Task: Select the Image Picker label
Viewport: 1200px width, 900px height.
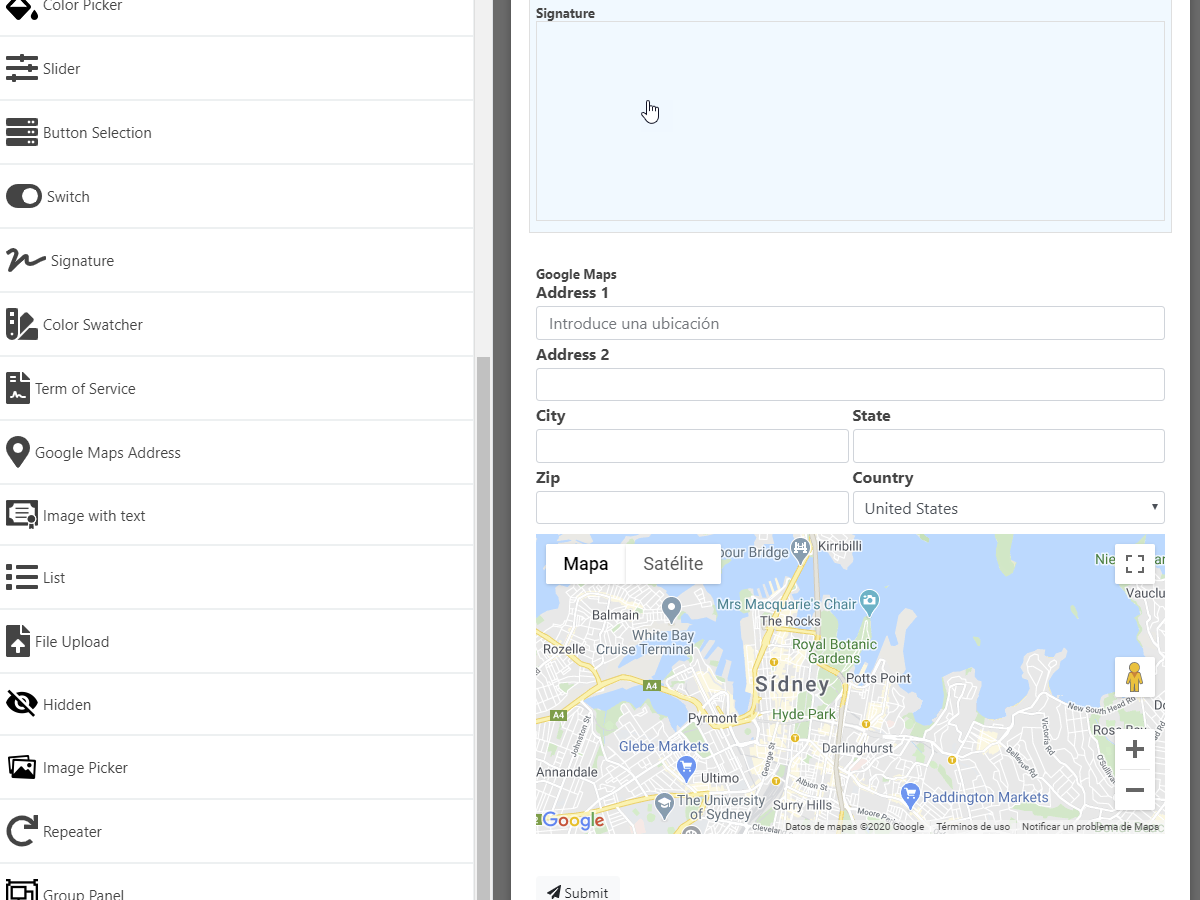Action: tap(85, 768)
